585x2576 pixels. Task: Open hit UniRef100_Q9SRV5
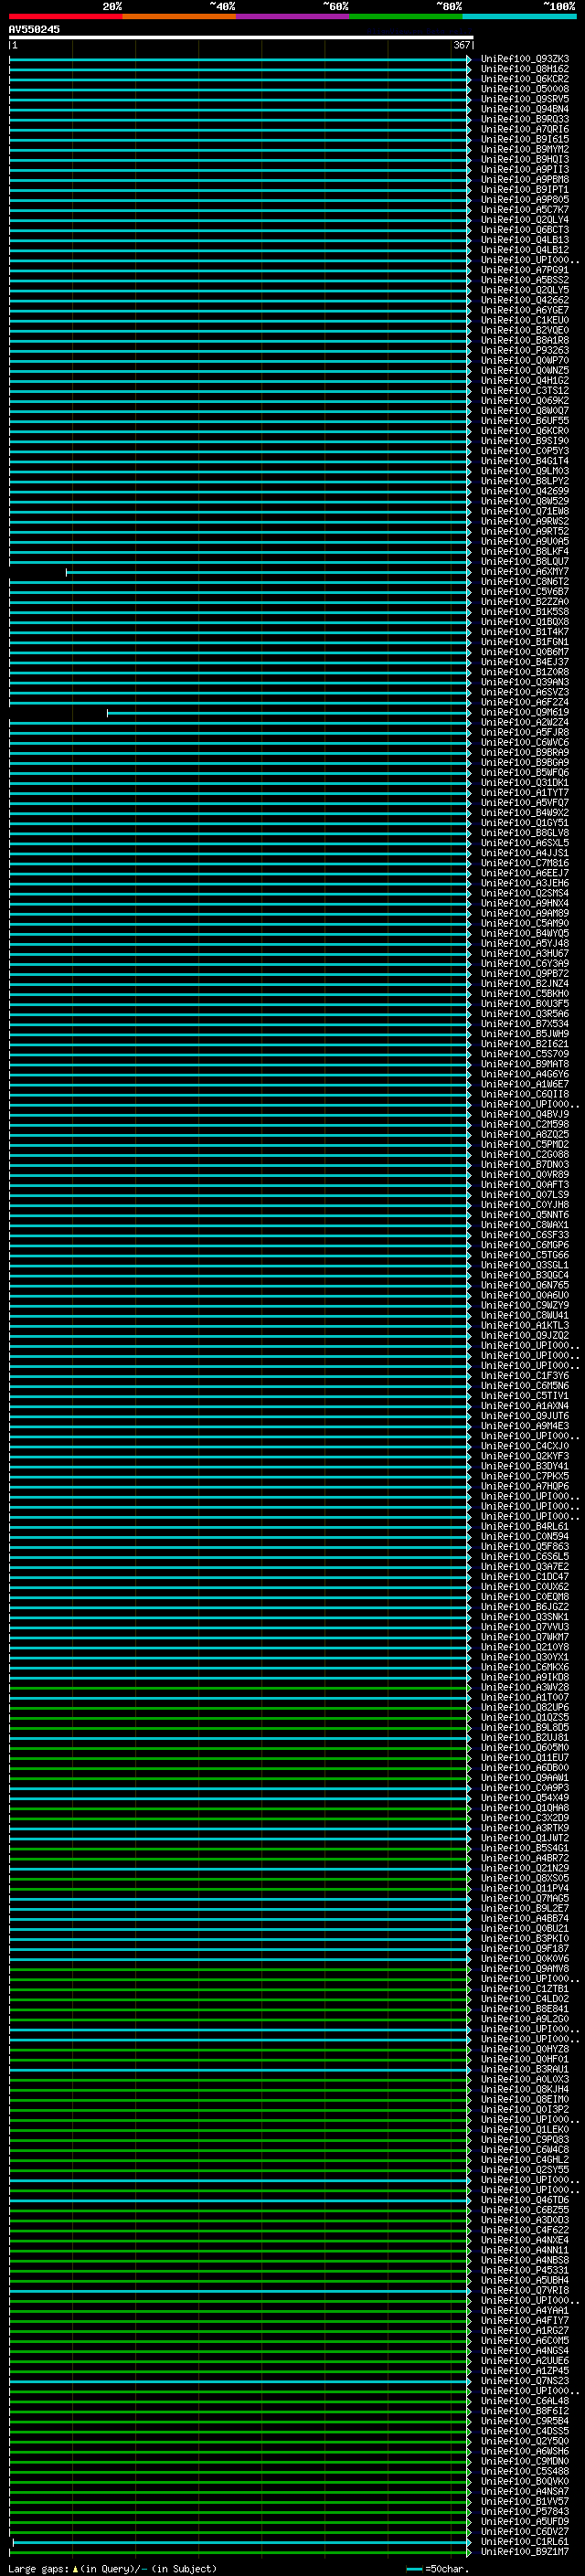click(524, 99)
